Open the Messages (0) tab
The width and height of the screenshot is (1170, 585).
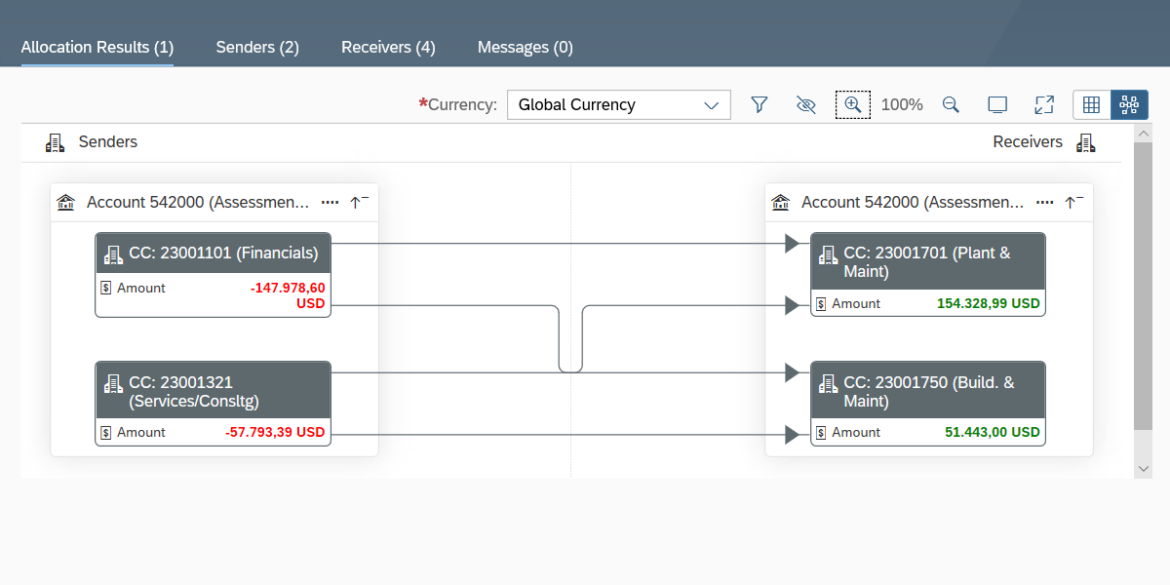tap(525, 47)
